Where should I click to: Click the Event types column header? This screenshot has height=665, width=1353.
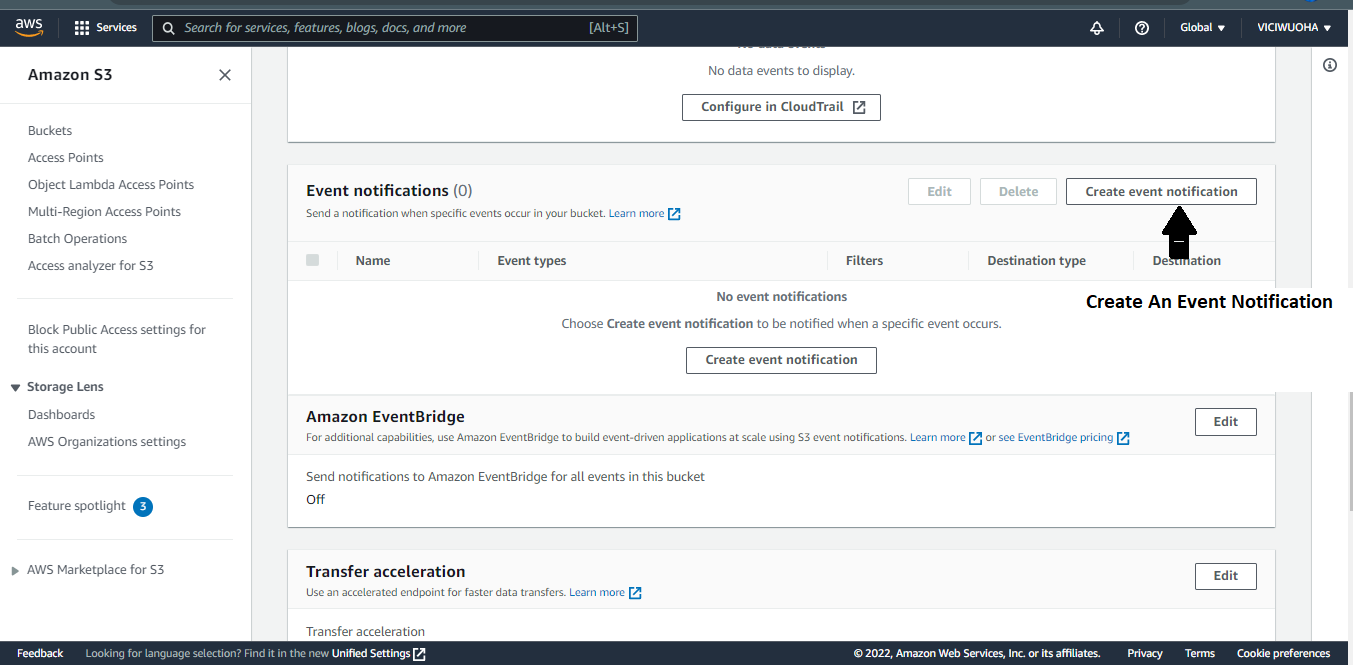click(x=532, y=261)
